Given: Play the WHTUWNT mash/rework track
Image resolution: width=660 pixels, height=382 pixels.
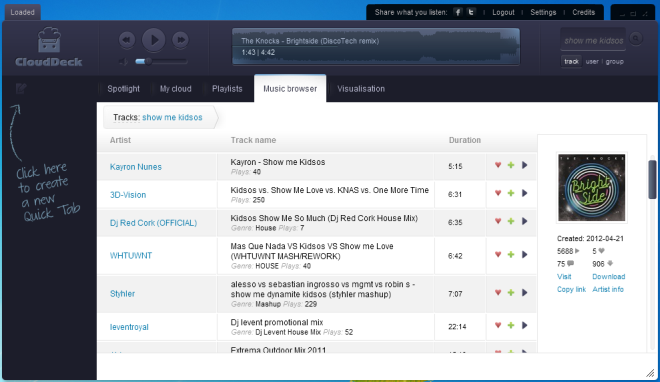Looking at the screenshot, I should click(x=524, y=255).
